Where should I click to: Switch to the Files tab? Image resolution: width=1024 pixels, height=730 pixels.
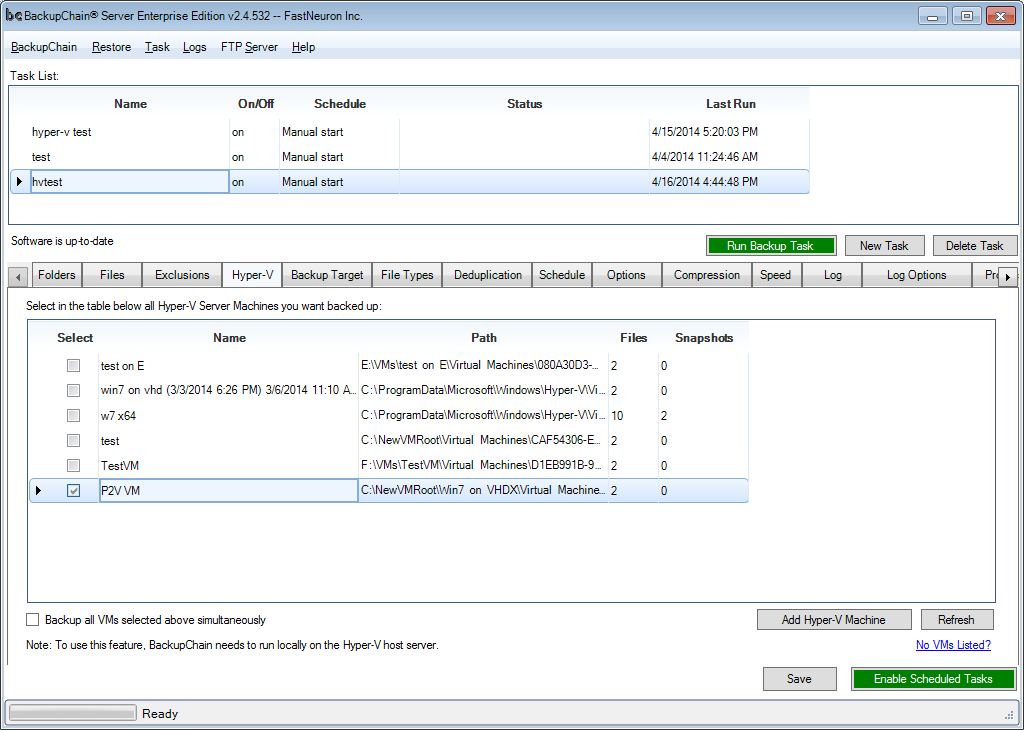(x=112, y=275)
